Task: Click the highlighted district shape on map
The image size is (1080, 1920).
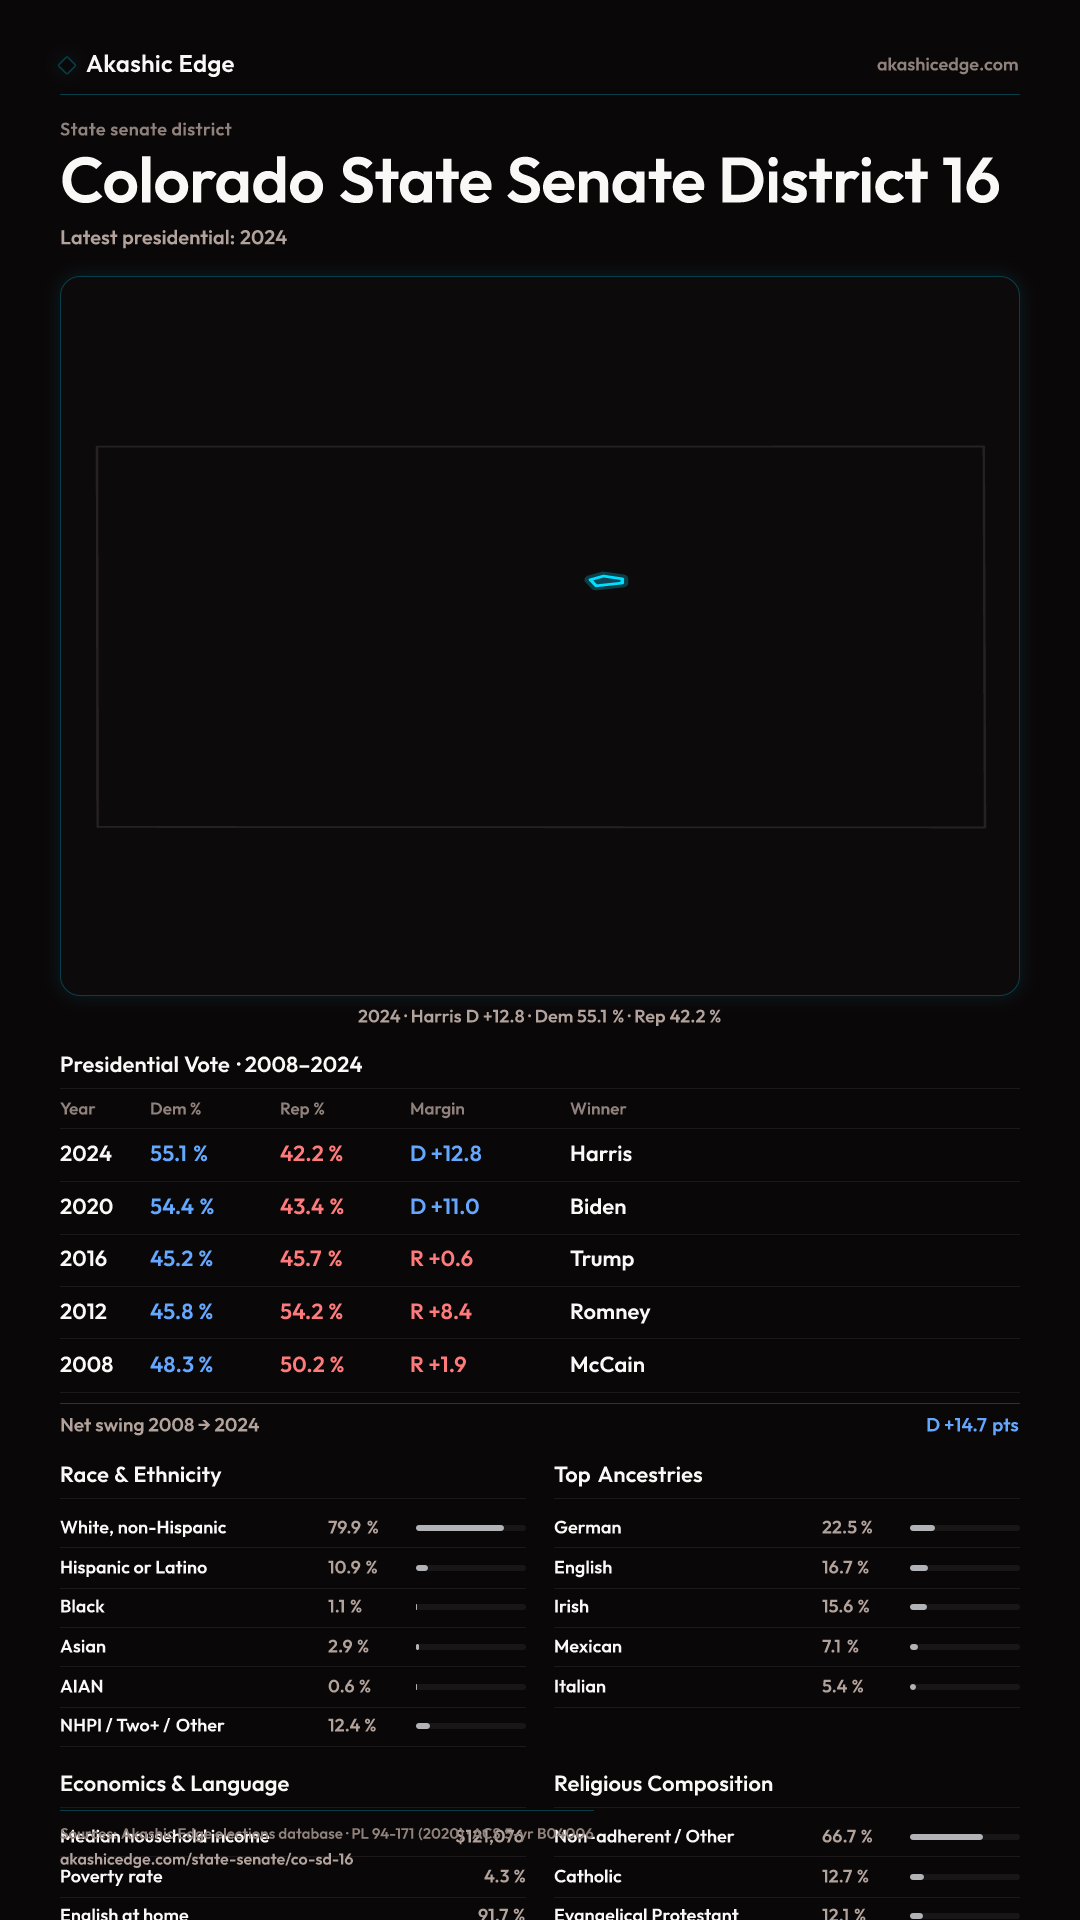Action: pyautogui.click(x=606, y=581)
